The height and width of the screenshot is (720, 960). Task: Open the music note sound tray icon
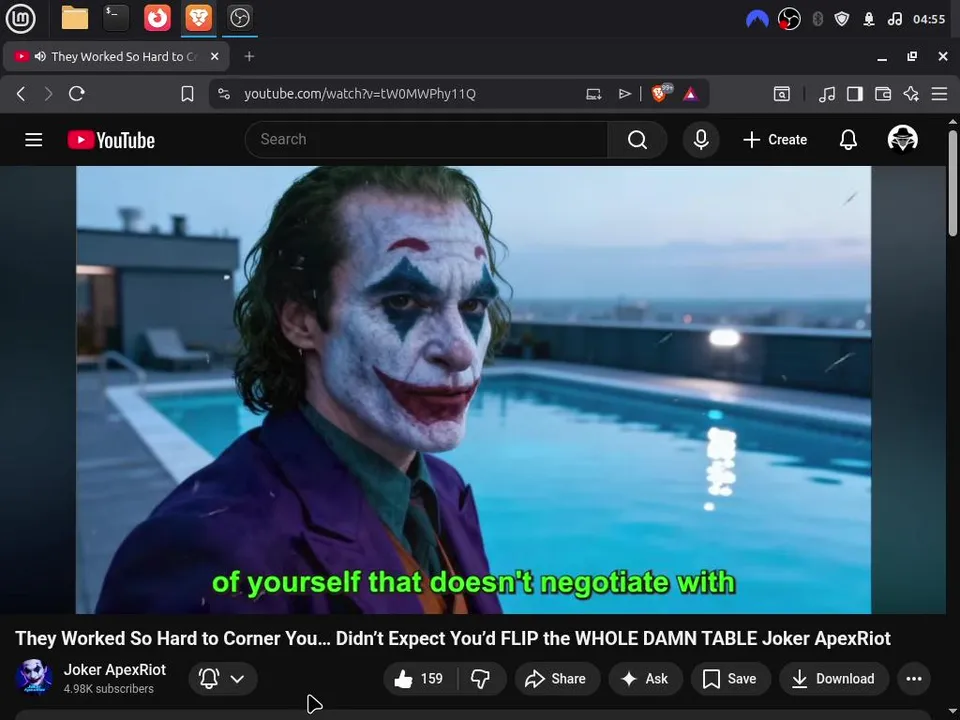point(894,19)
